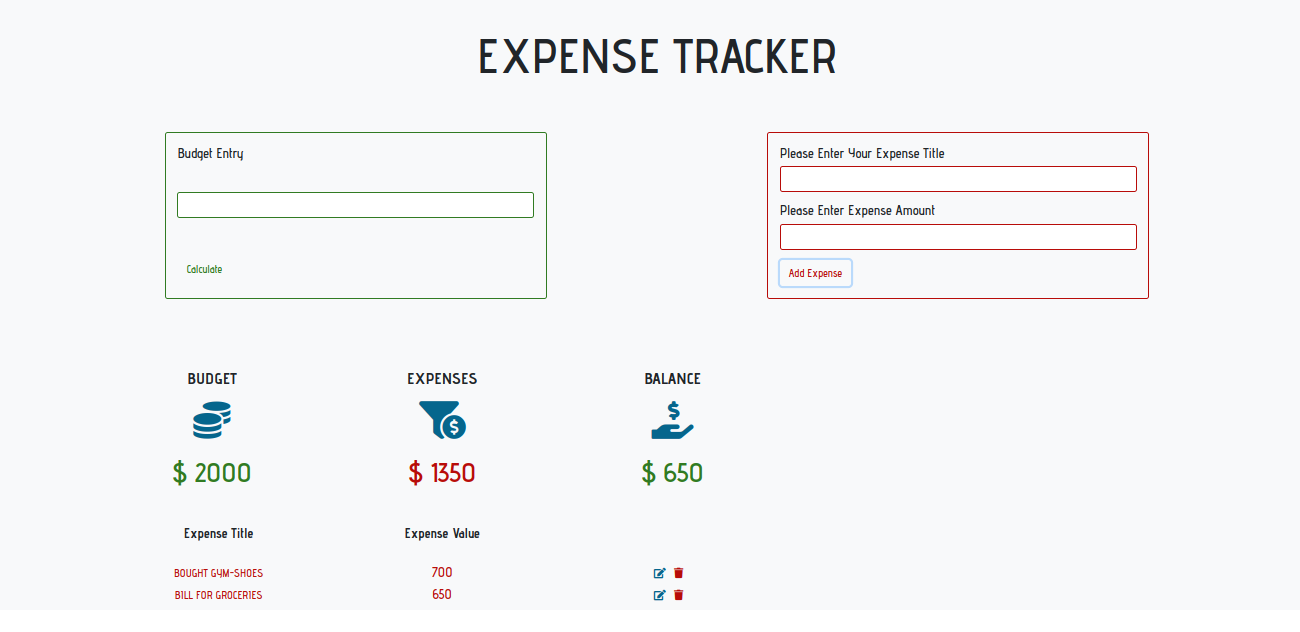Click the budget coins stack icon
The height and width of the screenshot is (632, 1300).
[x=212, y=420]
